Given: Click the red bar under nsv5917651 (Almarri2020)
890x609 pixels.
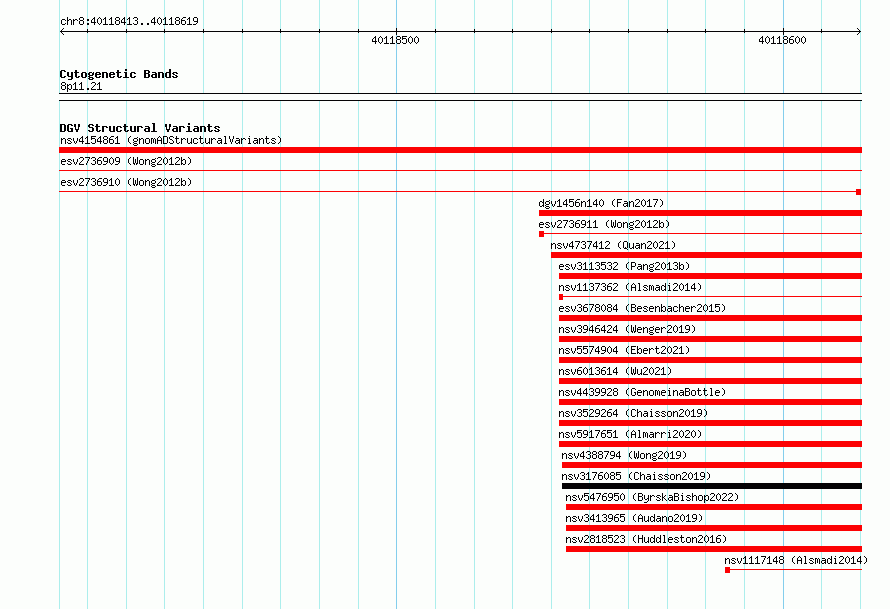Looking at the screenshot, I should [x=710, y=444].
